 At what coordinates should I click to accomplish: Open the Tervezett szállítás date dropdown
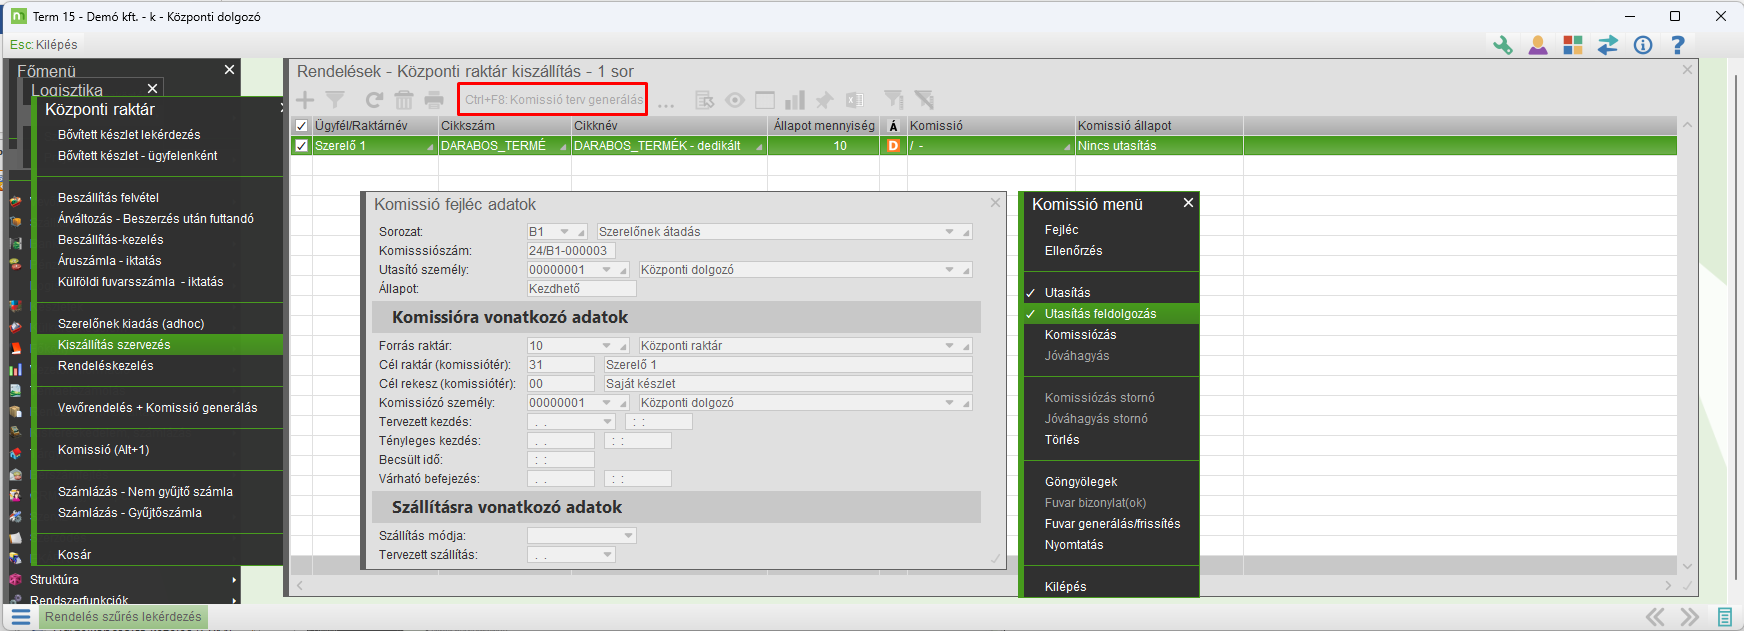click(x=608, y=555)
